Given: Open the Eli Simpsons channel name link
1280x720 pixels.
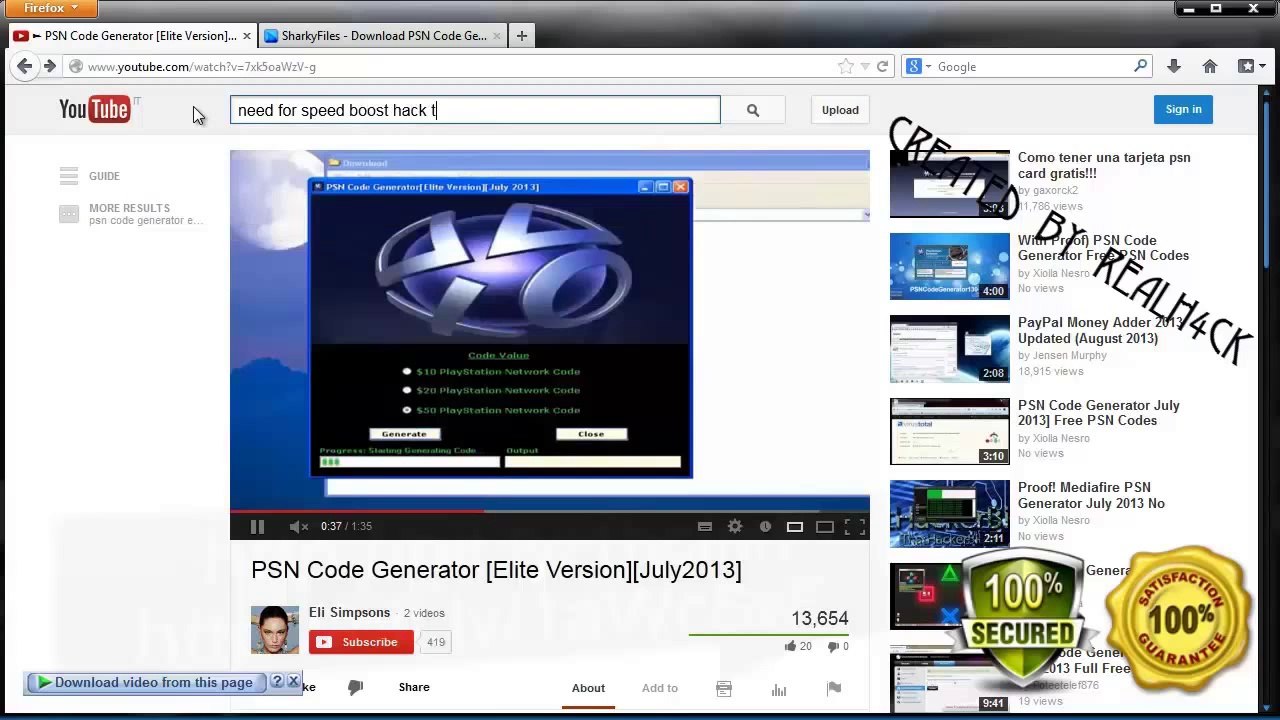Looking at the screenshot, I should pyautogui.click(x=349, y=612).
